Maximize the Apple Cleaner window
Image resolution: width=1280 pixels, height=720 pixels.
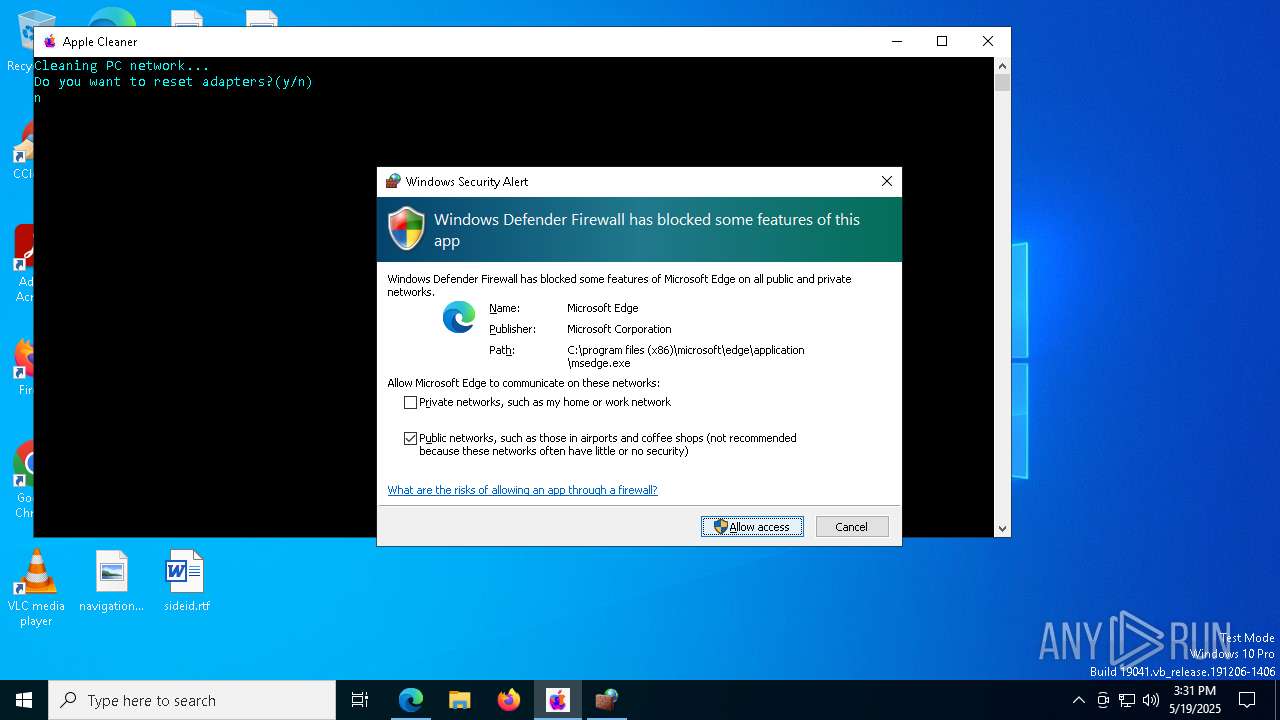tap(941, 41)
